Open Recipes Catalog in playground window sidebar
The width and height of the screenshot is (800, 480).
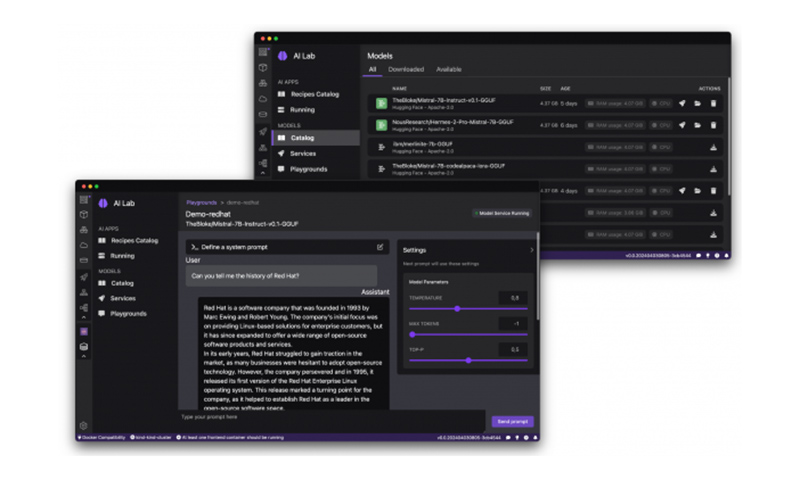coord(135,241)
